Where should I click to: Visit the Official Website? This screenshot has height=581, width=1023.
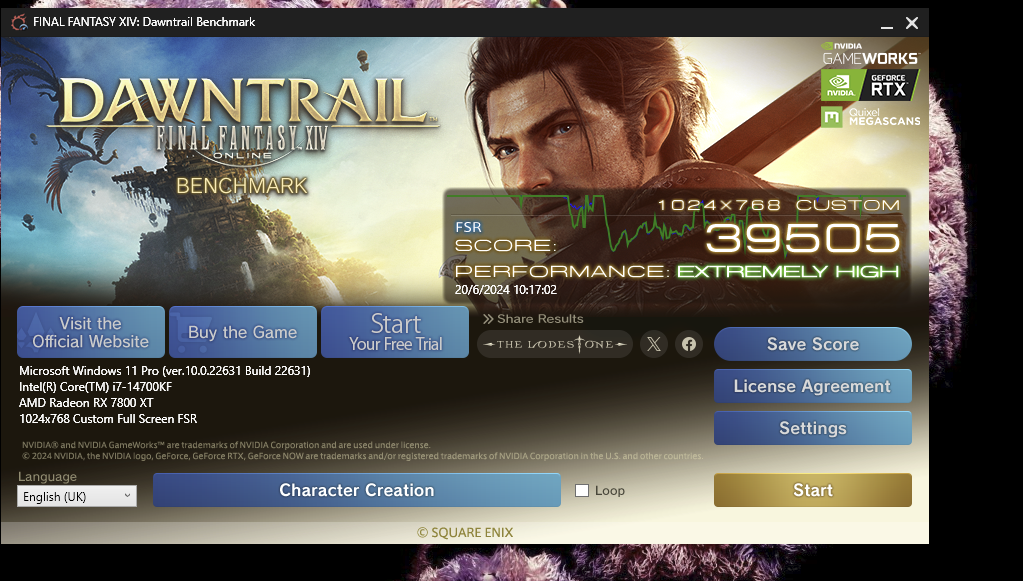tap(91, 332)
